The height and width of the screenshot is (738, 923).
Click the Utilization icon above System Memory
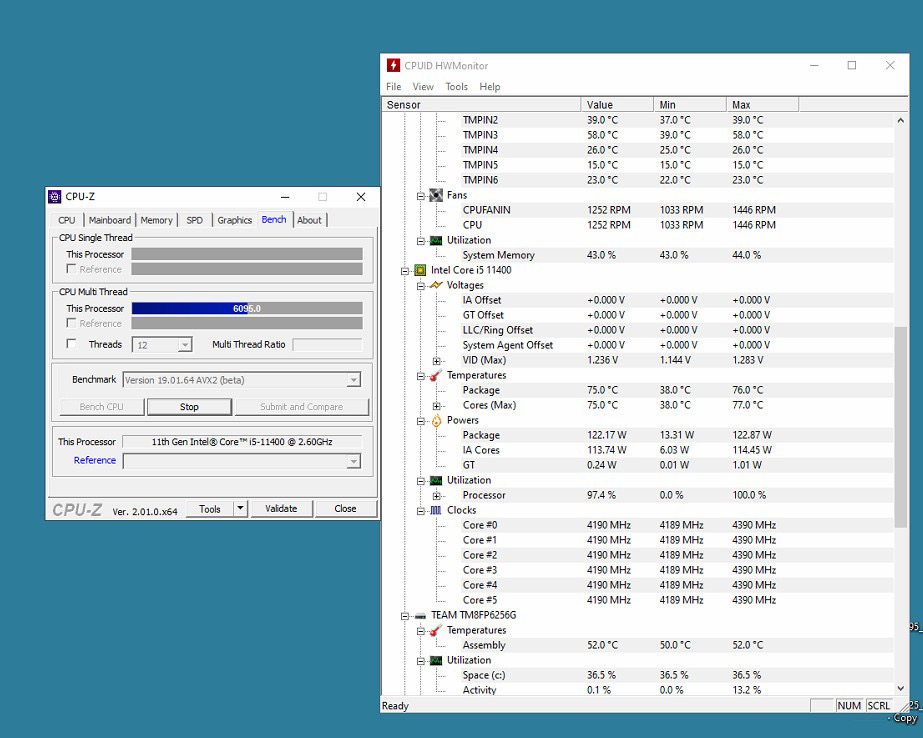coord(436,240)
